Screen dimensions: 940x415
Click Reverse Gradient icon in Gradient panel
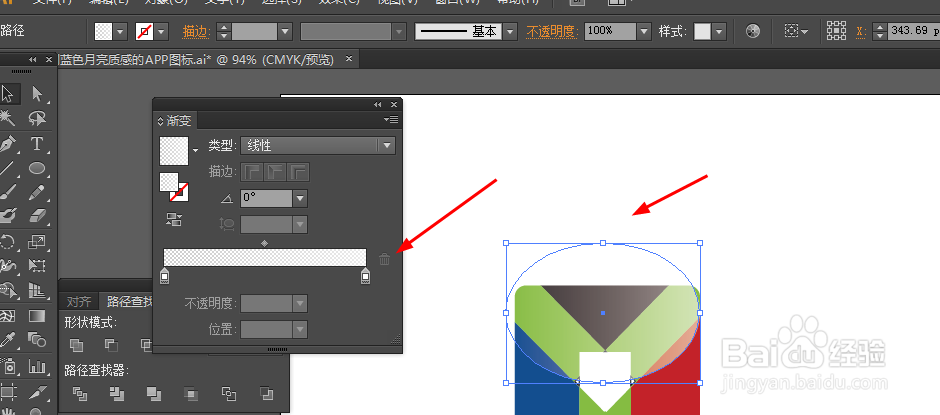click(174, 220)
